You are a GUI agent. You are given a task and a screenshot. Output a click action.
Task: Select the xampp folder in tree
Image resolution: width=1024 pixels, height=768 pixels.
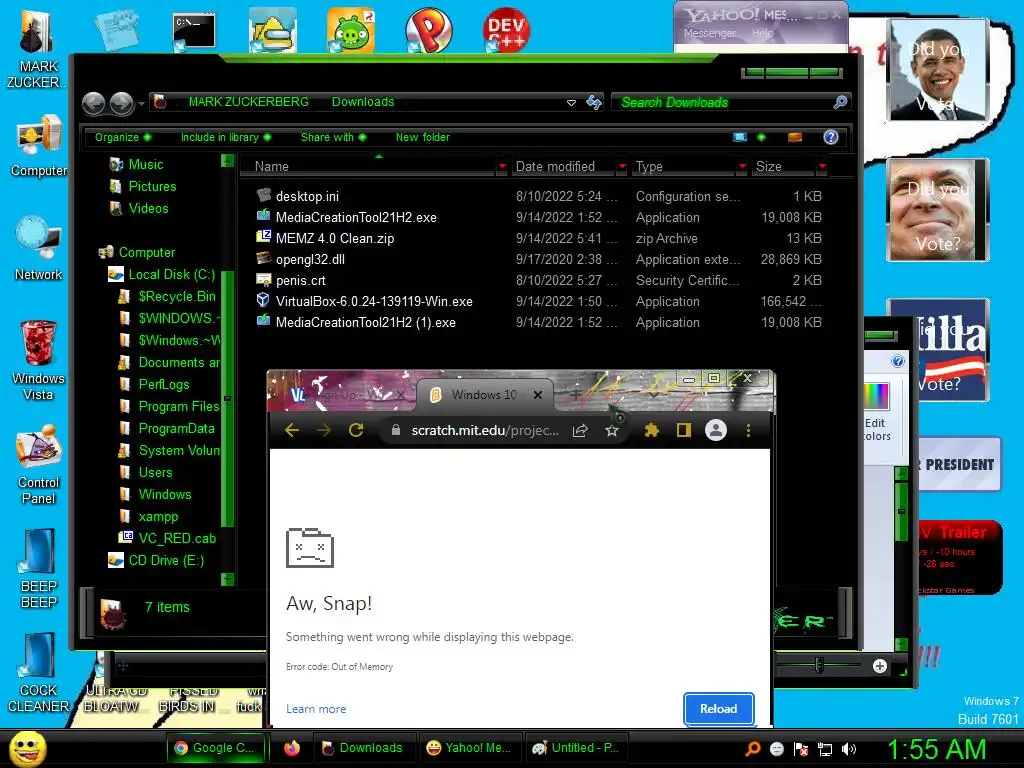tap(158, 517)
